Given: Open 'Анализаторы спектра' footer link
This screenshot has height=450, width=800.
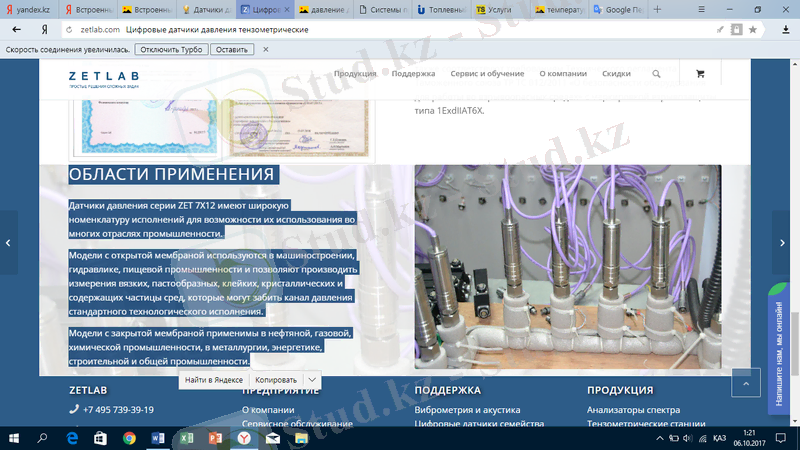Looking at the screenshot, I should 632,410.
